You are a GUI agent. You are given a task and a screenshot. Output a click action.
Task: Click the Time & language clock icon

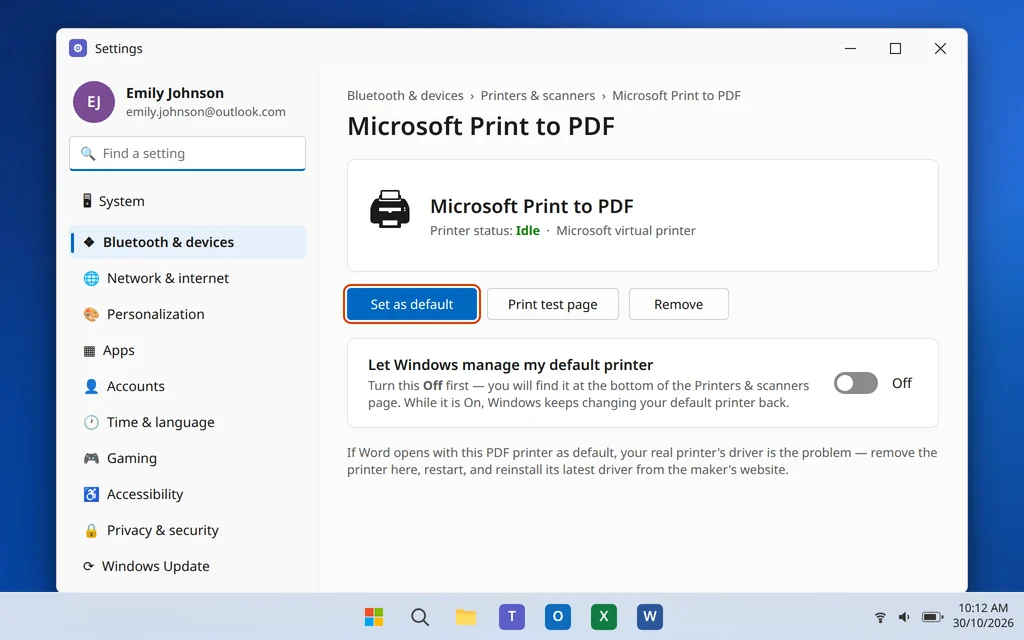pos(91,423)
